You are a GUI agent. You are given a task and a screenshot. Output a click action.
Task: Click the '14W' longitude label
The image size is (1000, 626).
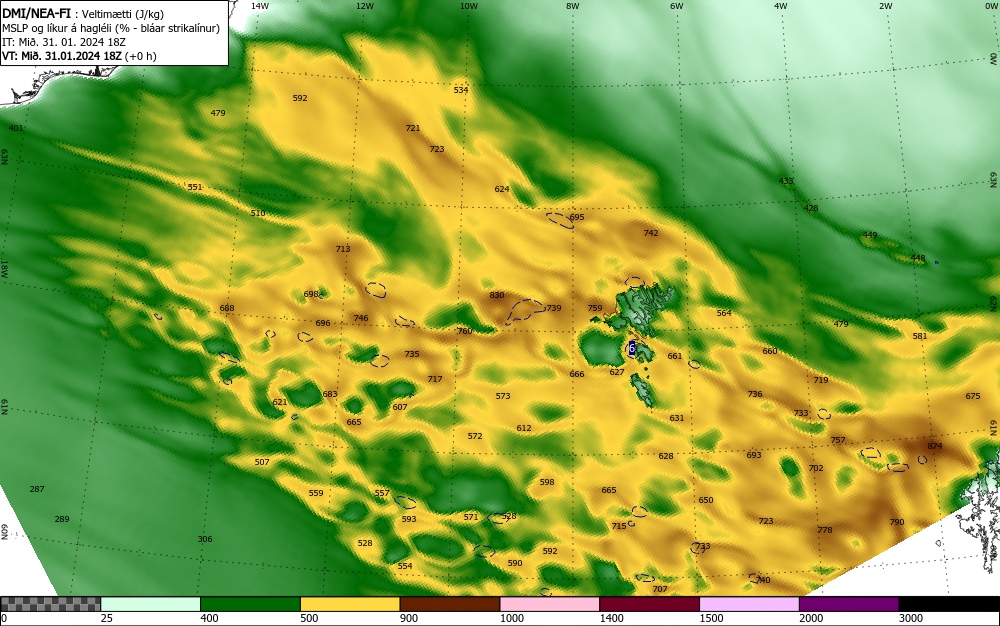(x=259, y=6)
